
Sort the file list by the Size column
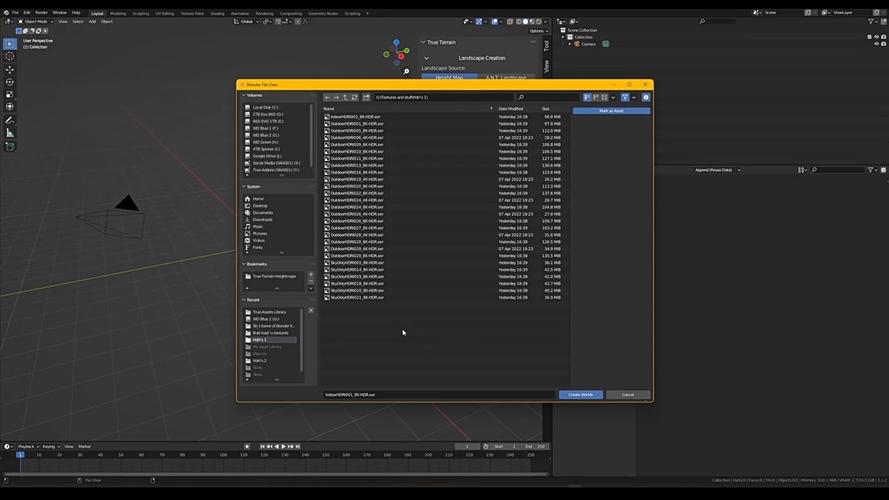[545, 109]
